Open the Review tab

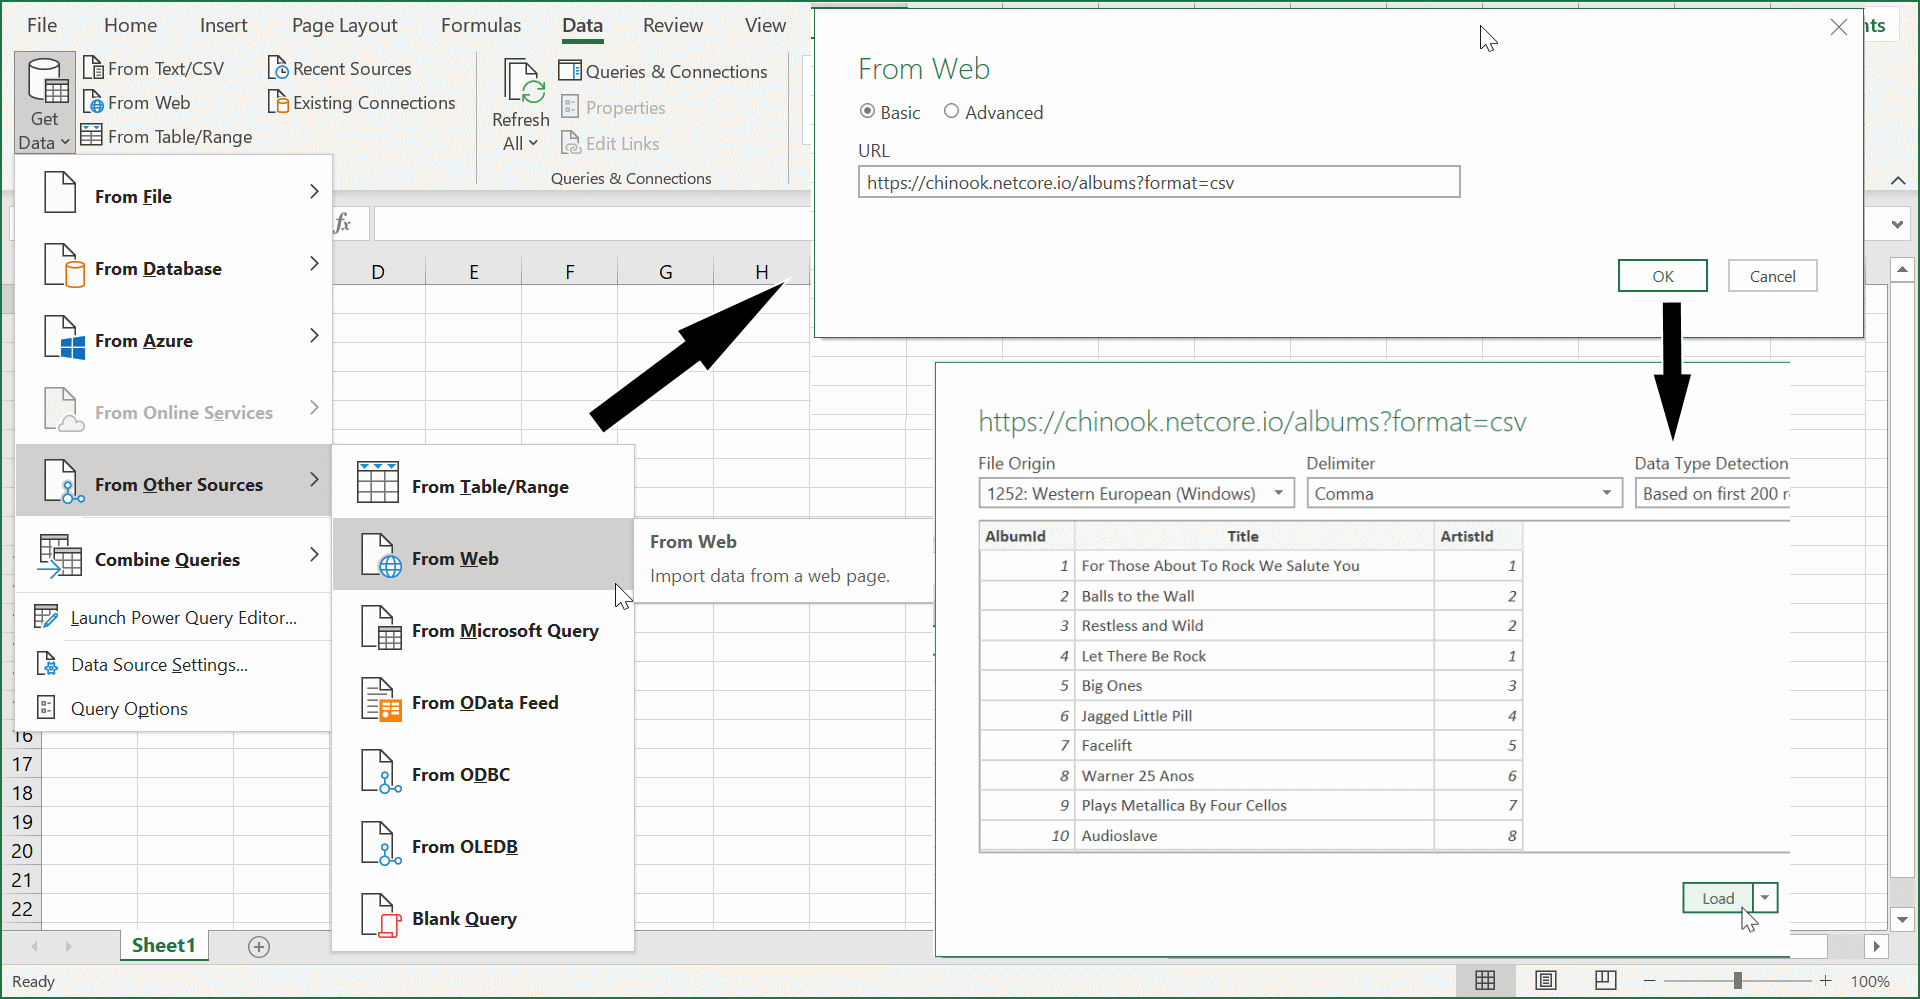pyautogui.click(x=673, y=25)
